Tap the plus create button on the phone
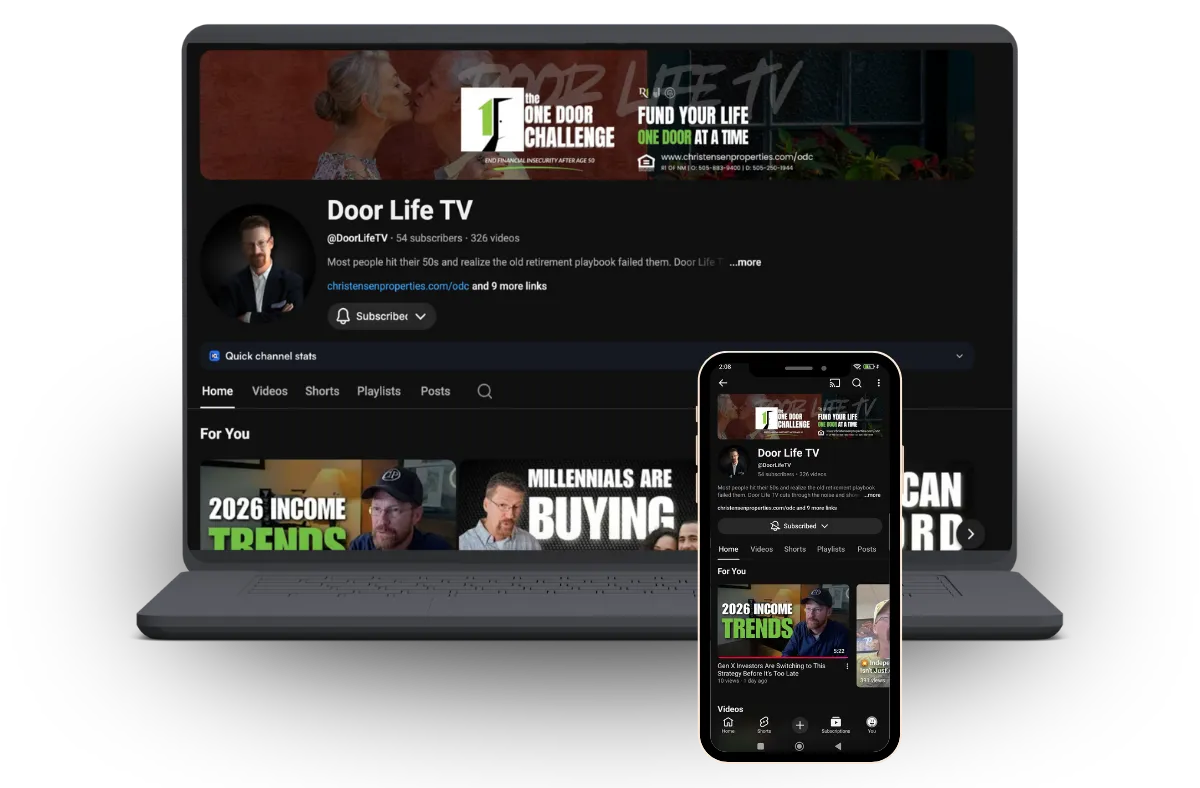The width and height of the screenshot is (1200, 788). tap(800, 725)
